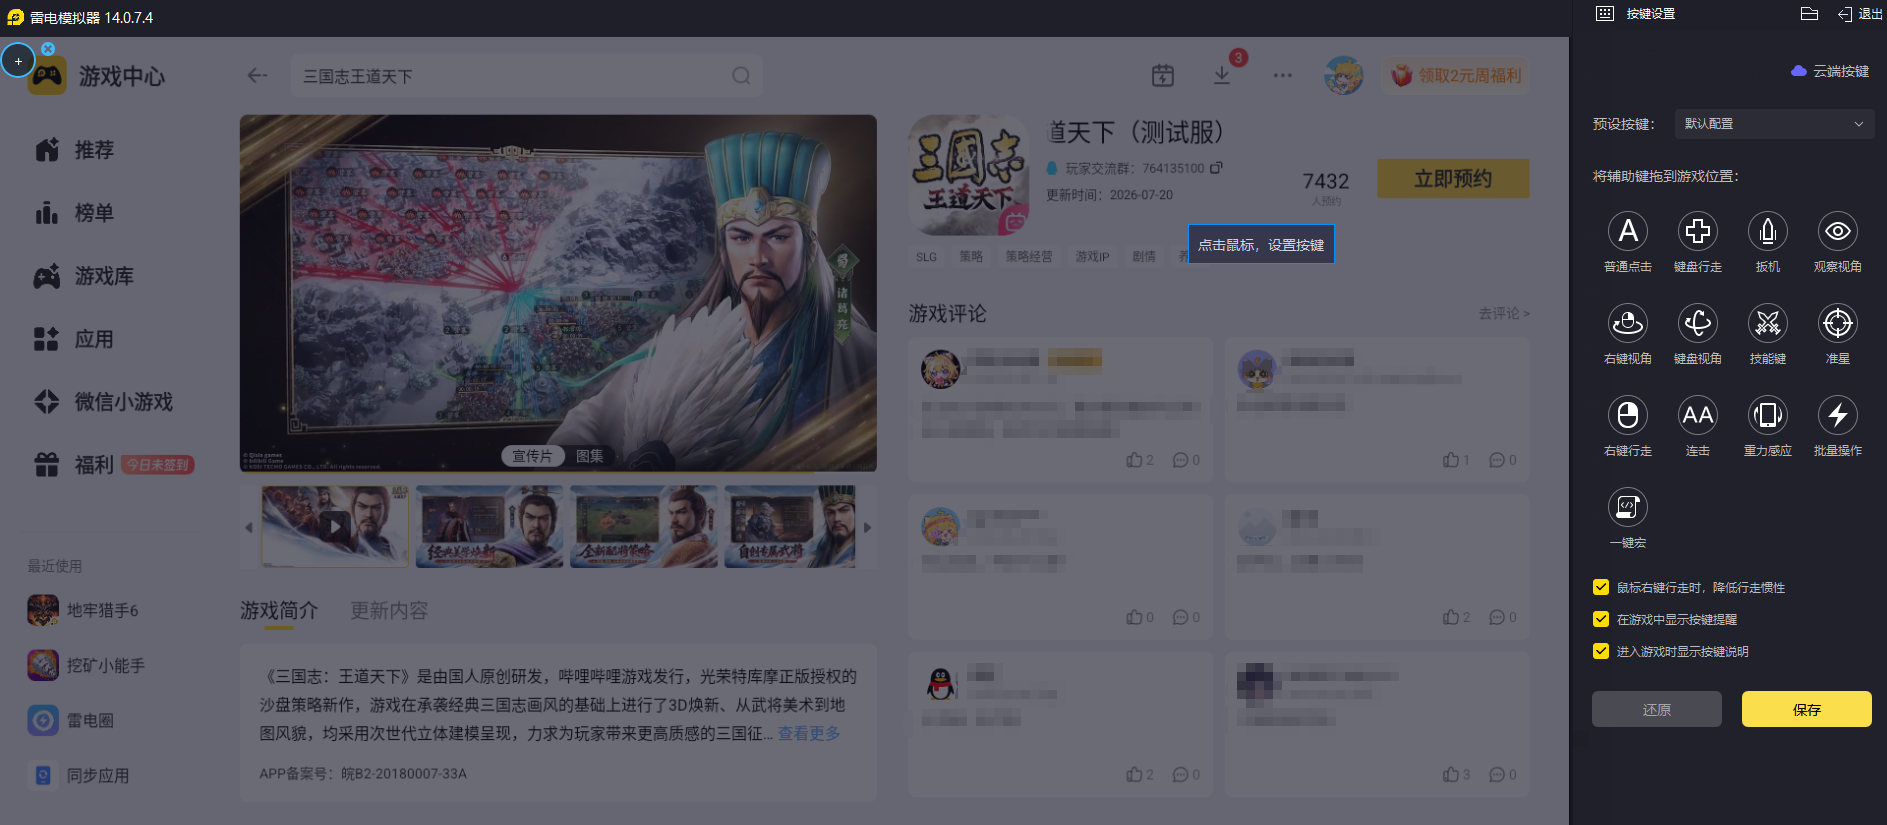Click the 游戏IP genre tag
This screenshot has height=825, width=1887.
[1092, 257]
